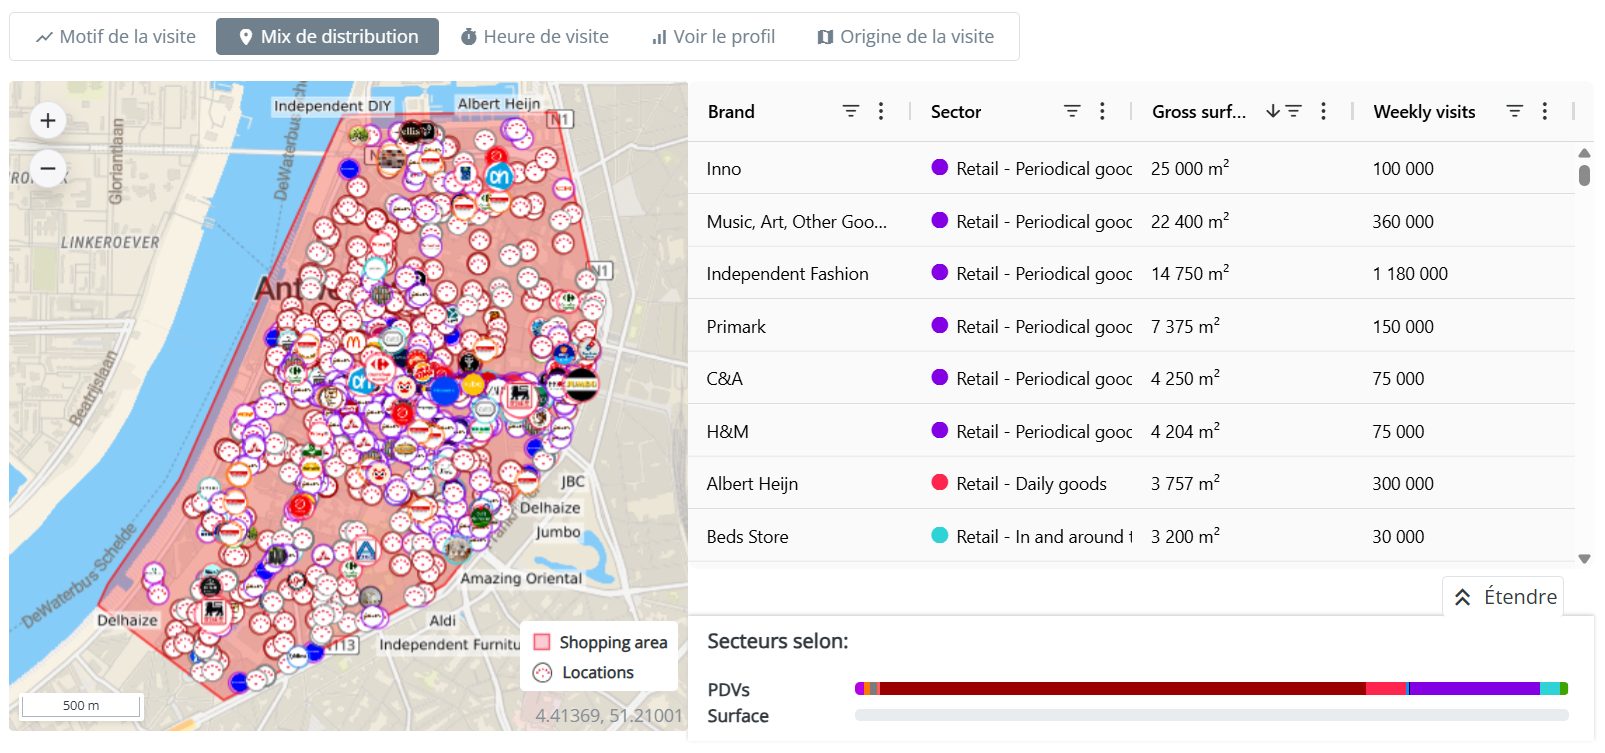Expand the table with Étendre

pyautogui.click(x=1504, y=597)
